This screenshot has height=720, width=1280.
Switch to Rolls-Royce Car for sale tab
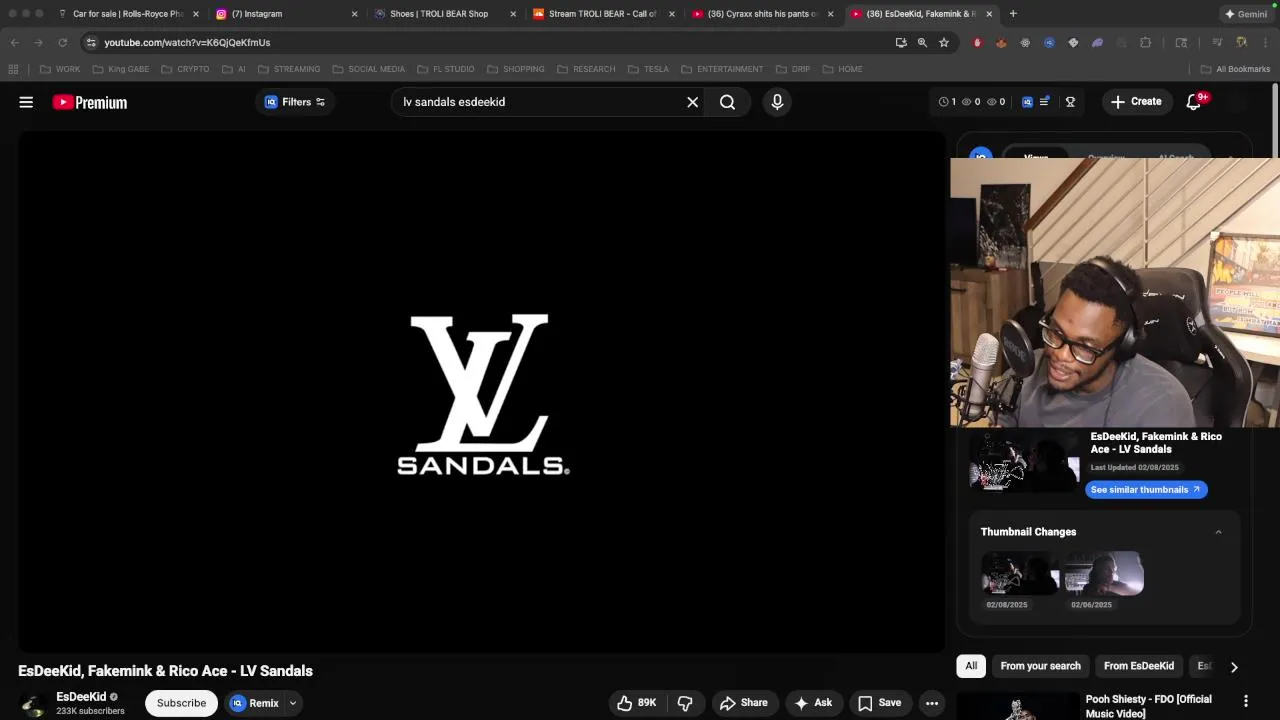(x=128, y=14)
